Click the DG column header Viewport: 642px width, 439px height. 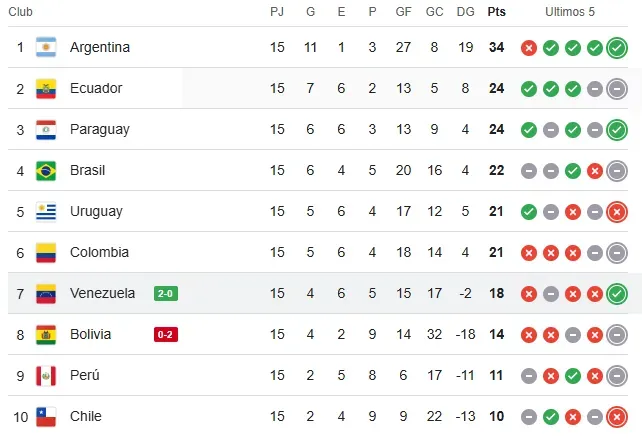[465, 12]
